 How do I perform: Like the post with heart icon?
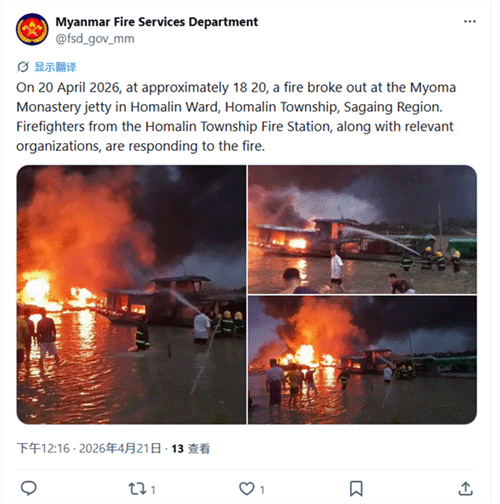[x=247, y=489]
